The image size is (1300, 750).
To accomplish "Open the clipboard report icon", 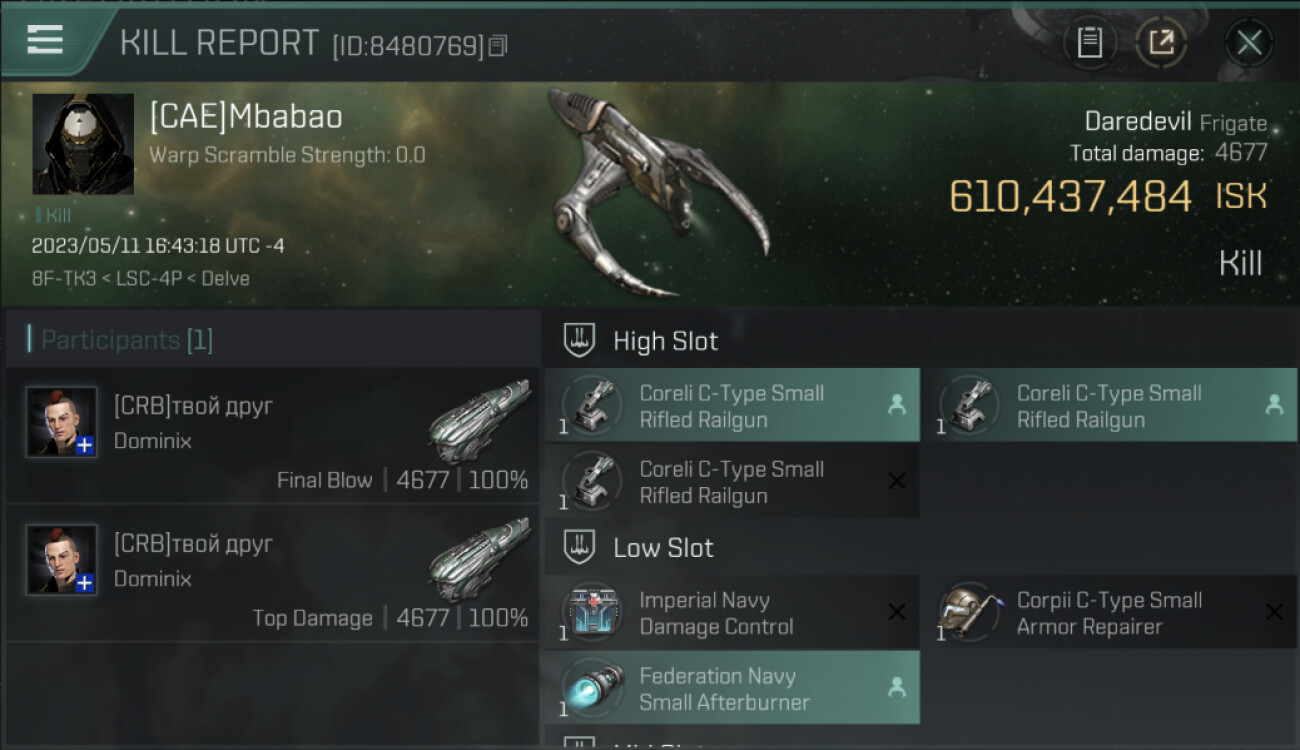I will click(1089, 43).
